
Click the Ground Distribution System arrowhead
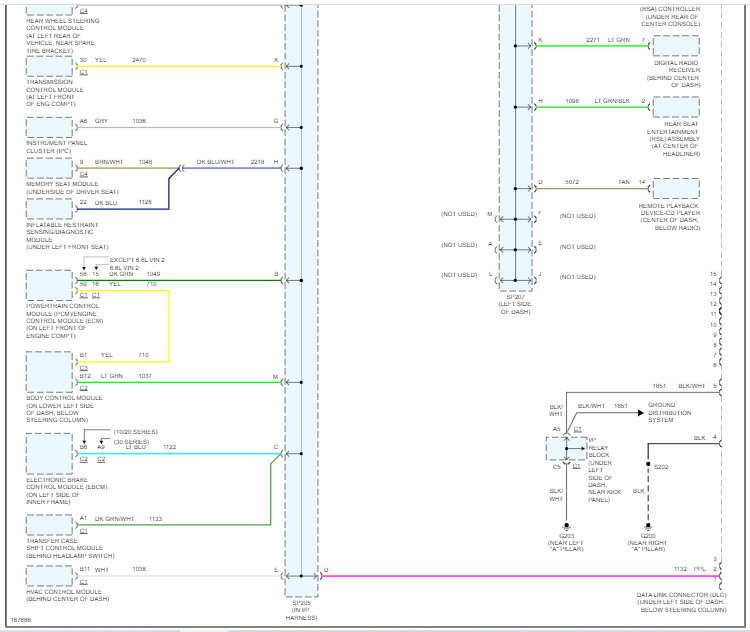tap(641, 412)
